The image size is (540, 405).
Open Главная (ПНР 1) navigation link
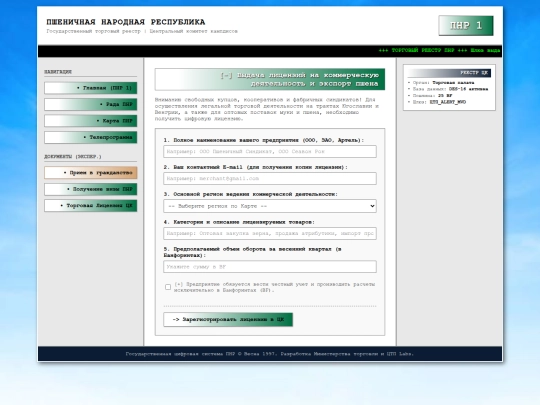coord(91,88)
